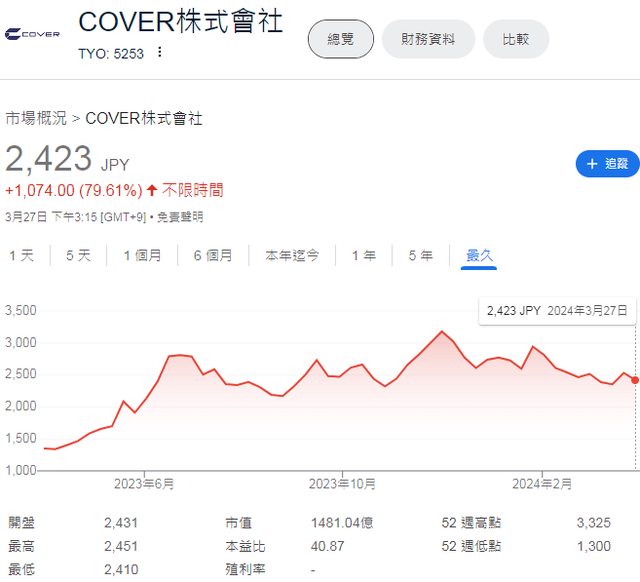Open the three-dot menu beside TYO: 5253
Viewport: 640px width, 582px height.
pos(160,52)
